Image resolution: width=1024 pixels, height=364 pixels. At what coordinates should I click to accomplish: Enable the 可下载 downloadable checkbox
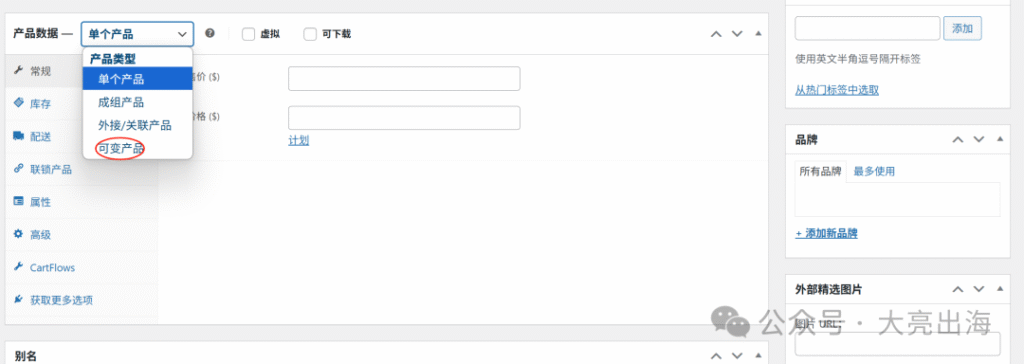coord(310,34)
